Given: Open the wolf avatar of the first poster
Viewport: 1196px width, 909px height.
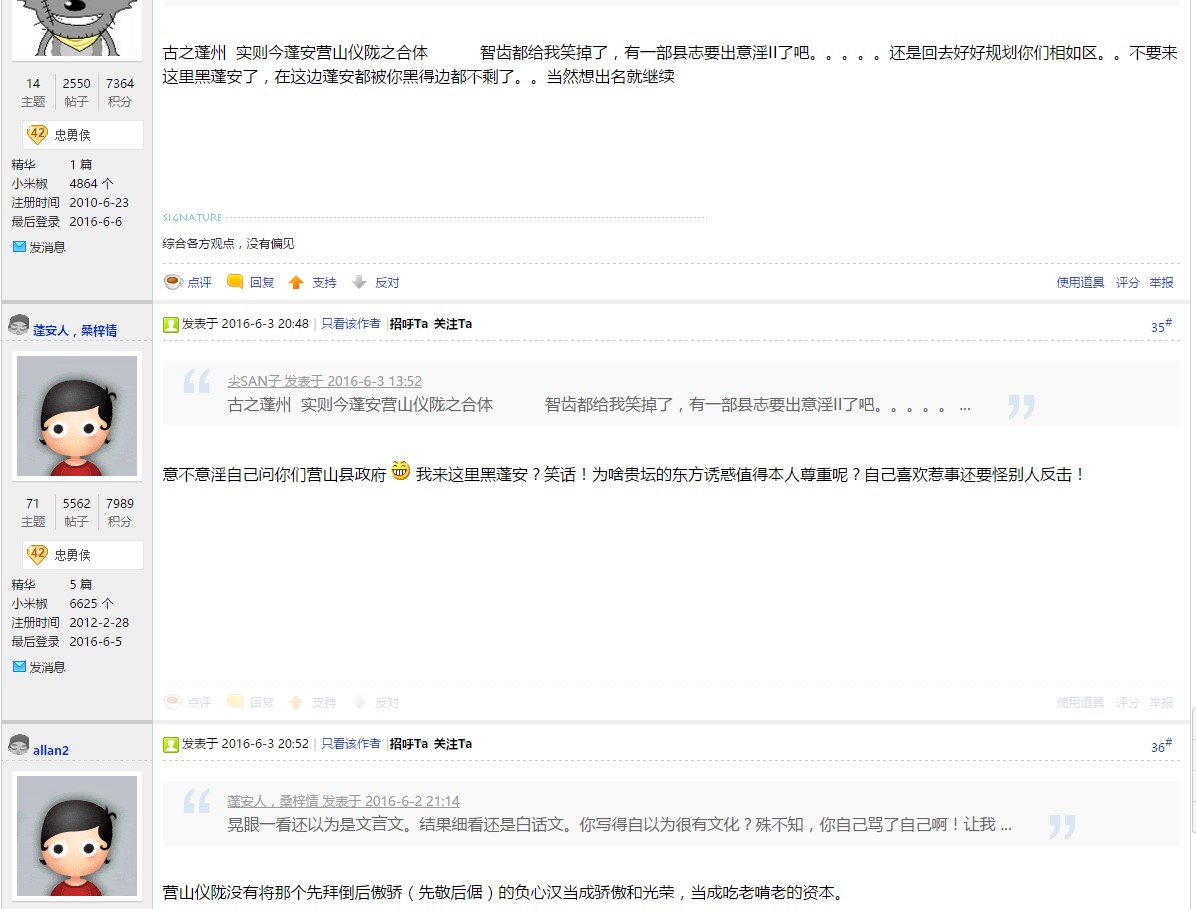Looking at the screenshot, I should [77, 27].
